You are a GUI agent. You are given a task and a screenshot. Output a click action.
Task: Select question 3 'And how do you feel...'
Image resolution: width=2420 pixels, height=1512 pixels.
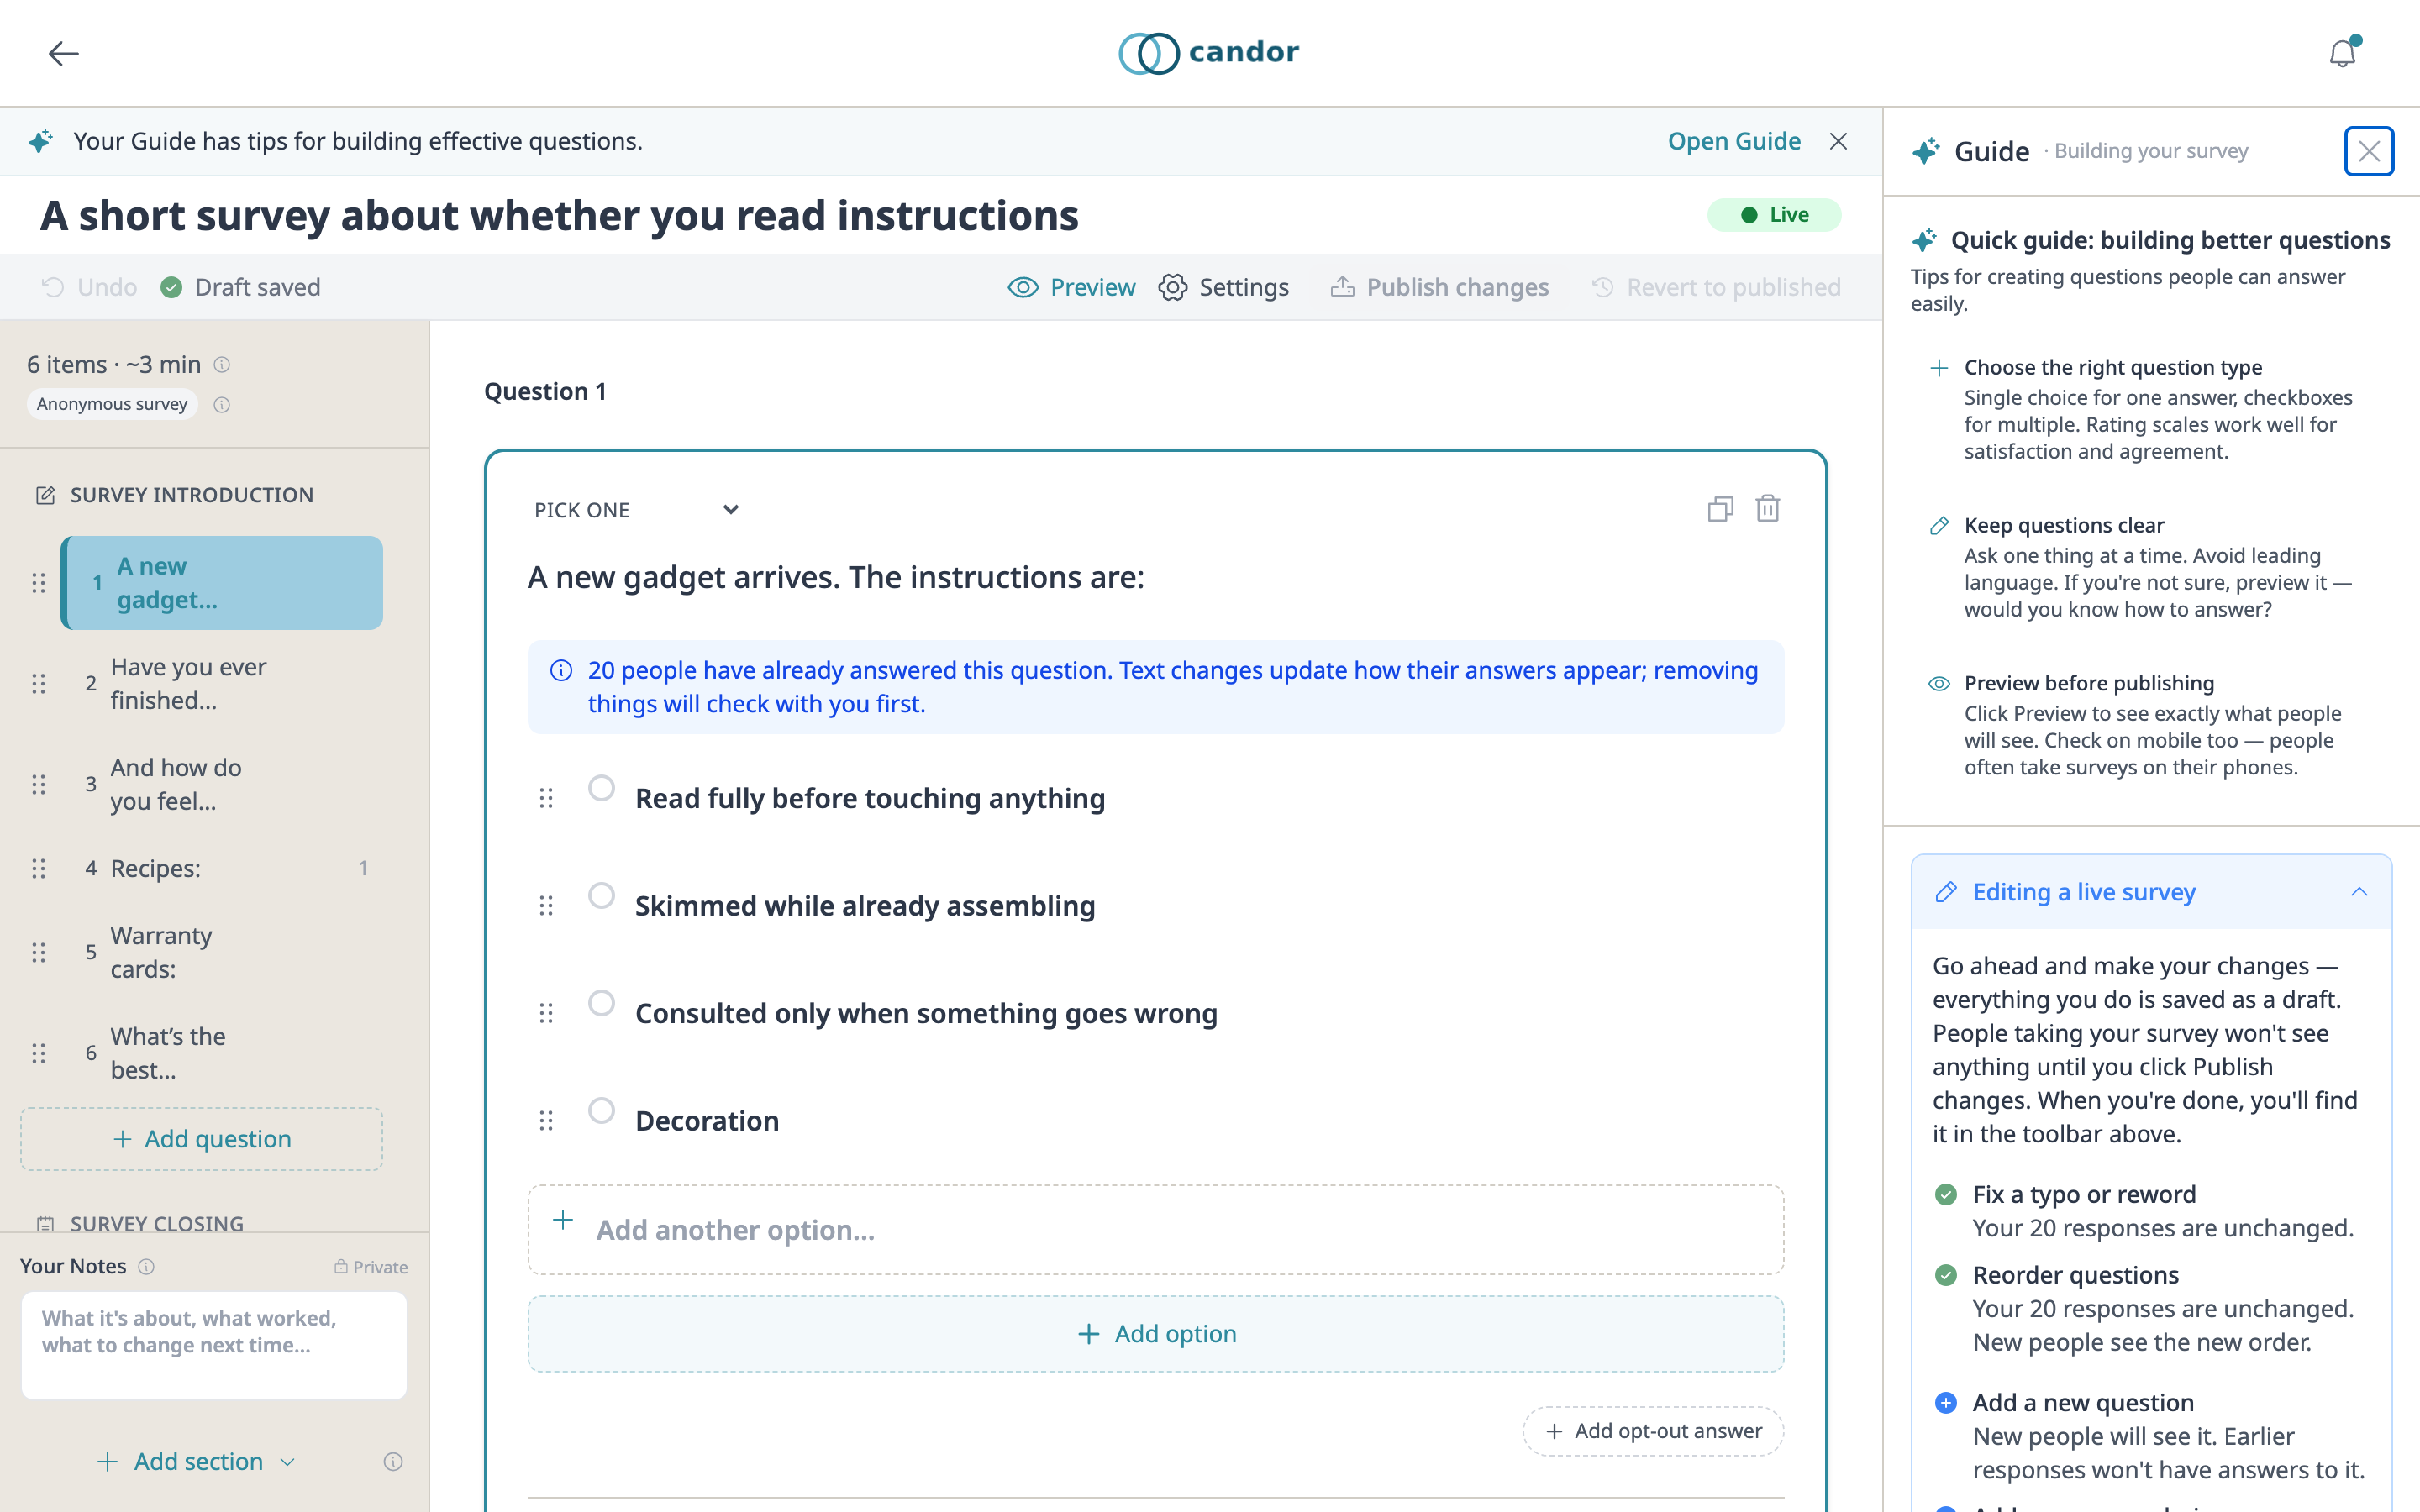[222, 784]
